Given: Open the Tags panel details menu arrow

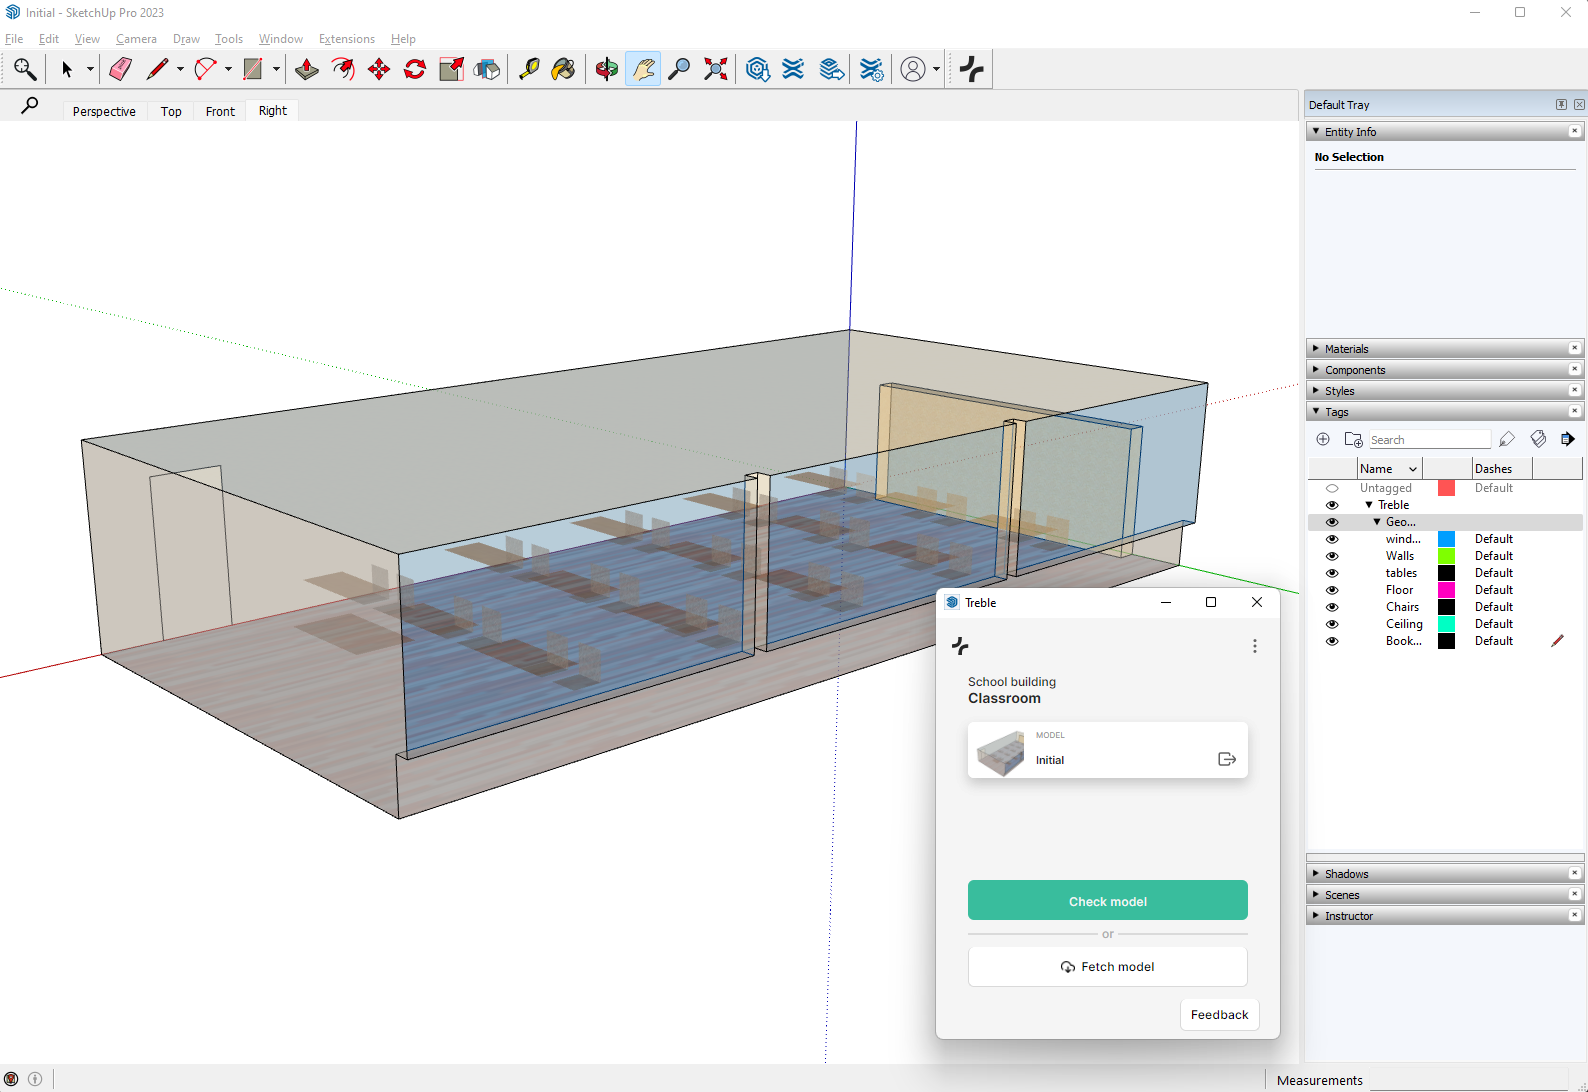Looking at the screenshot, I should pos(1568,439).
